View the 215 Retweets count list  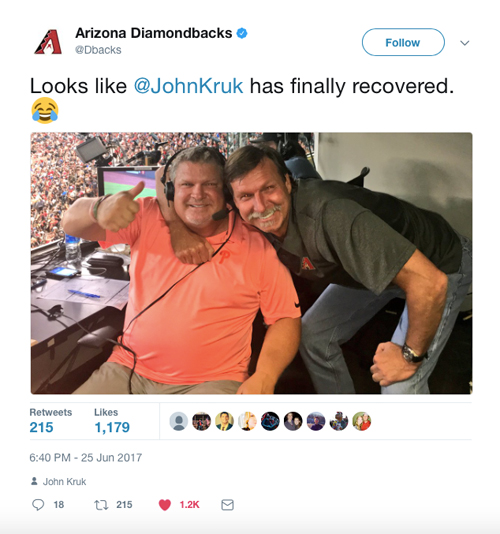point(51,421)
